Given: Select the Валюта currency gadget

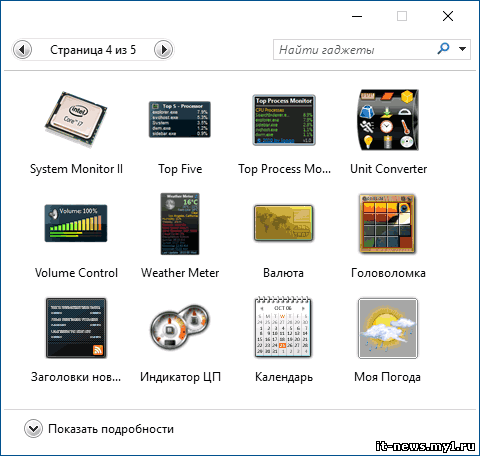Looking at the screenshot, I should [284, 223].
